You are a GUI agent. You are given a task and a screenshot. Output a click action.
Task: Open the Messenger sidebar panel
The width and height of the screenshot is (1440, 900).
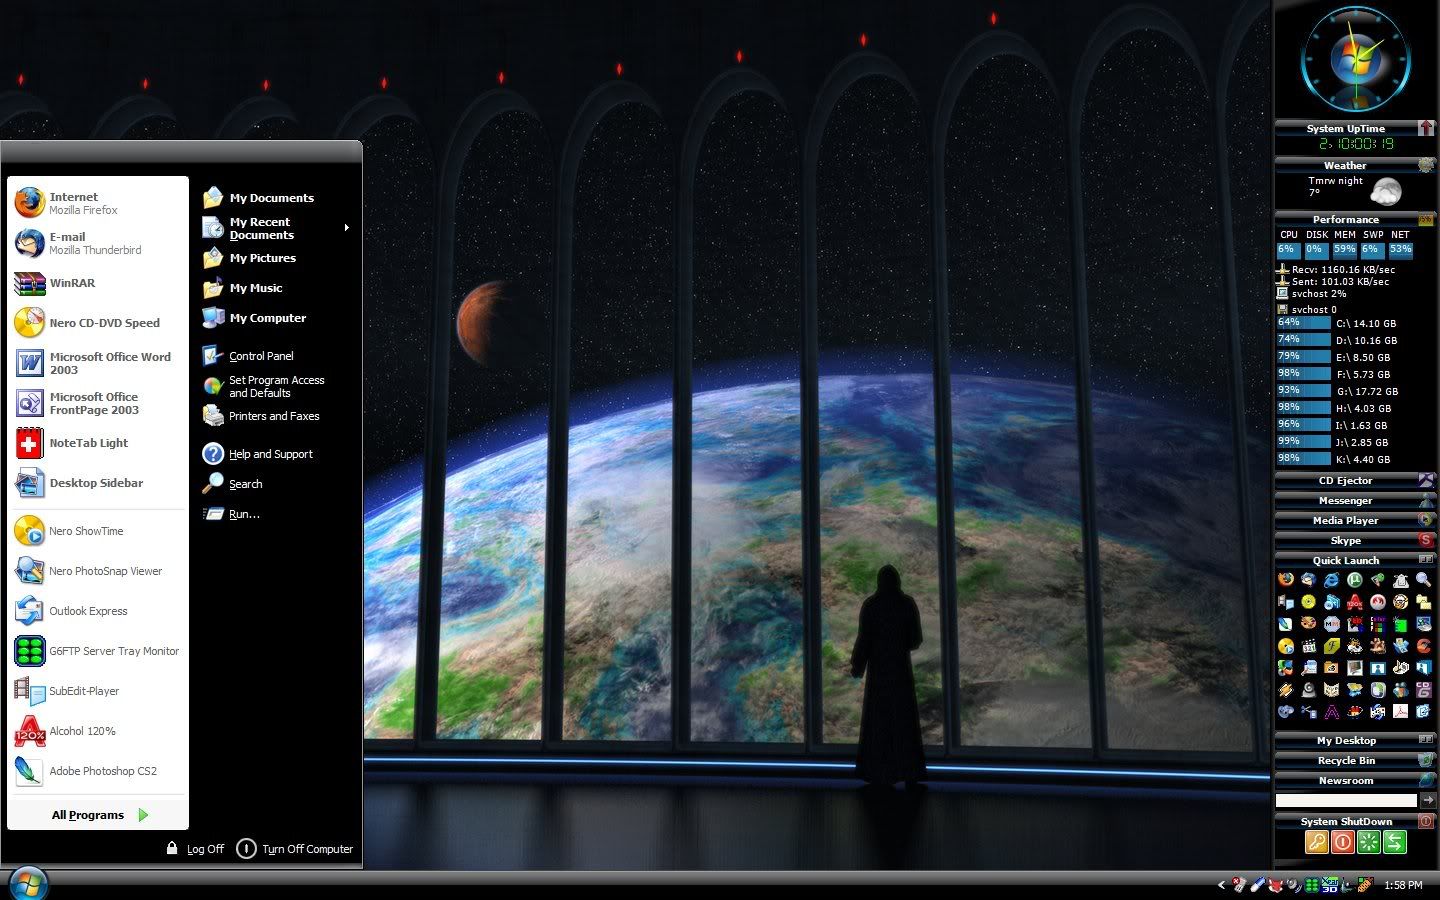[1355, 500]
